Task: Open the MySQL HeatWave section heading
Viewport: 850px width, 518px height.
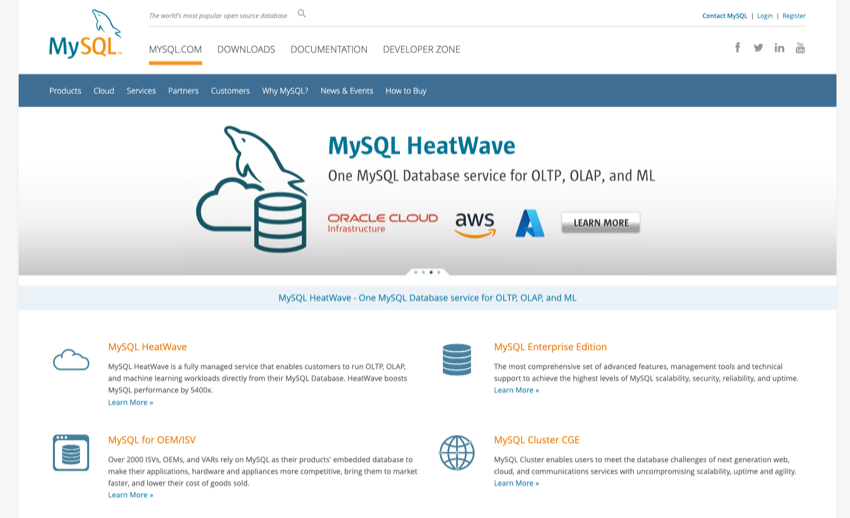Action: tap(147, 347)
